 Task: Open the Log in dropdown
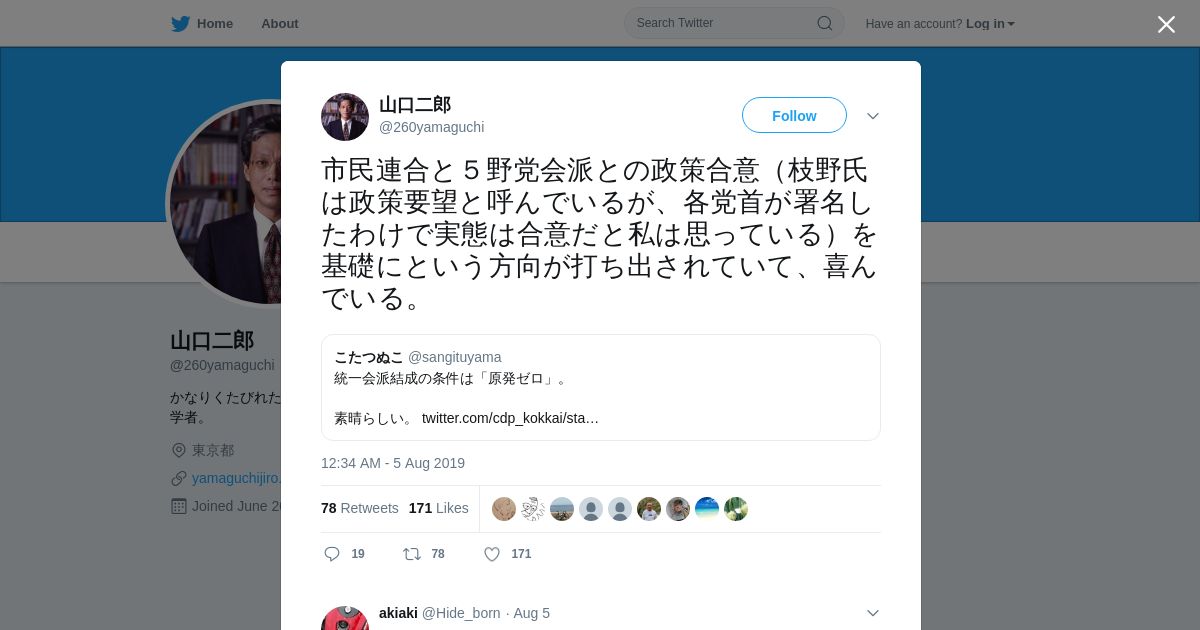coord(990,24)
